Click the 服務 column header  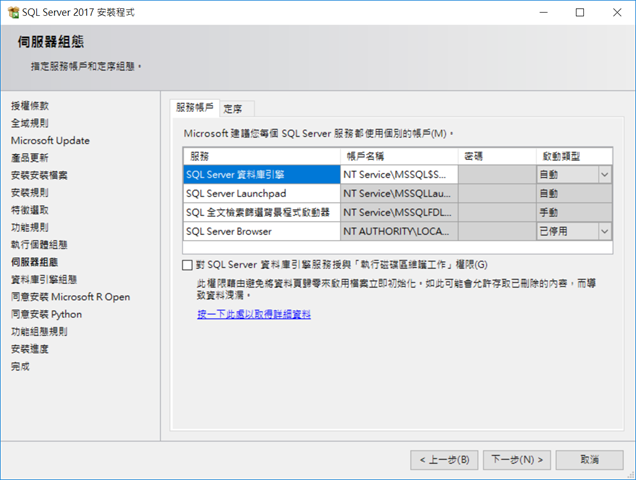point(262,156)
